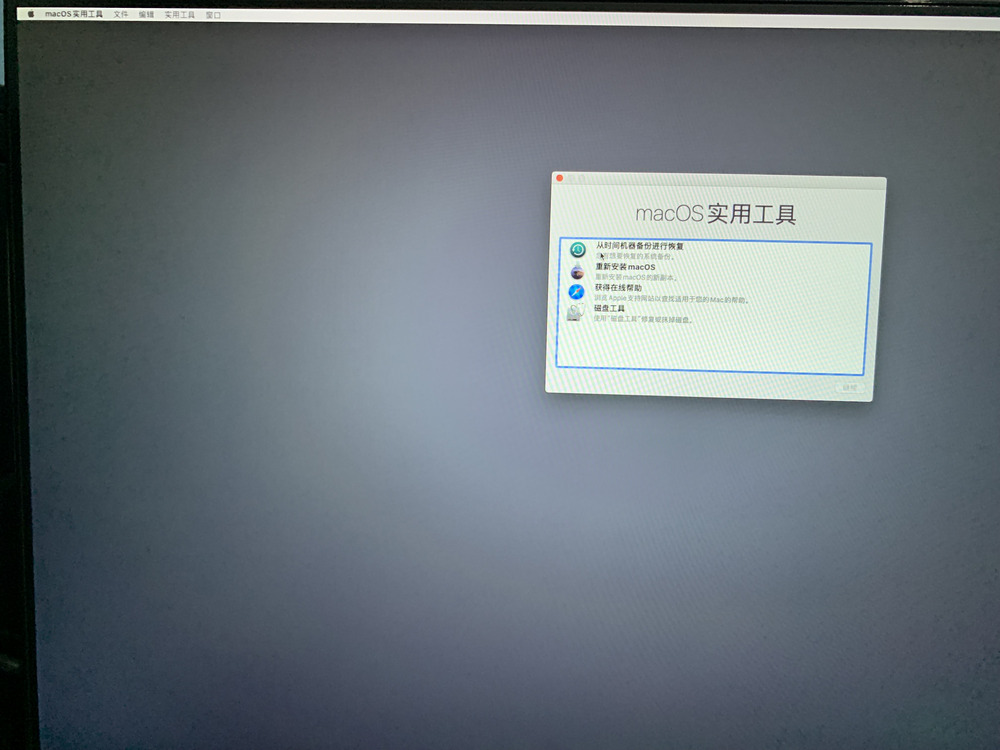The width and height of the screenshot is (1000, 750).
Task: Click the Safari compass icon
Action: click(x=577, y=291)
